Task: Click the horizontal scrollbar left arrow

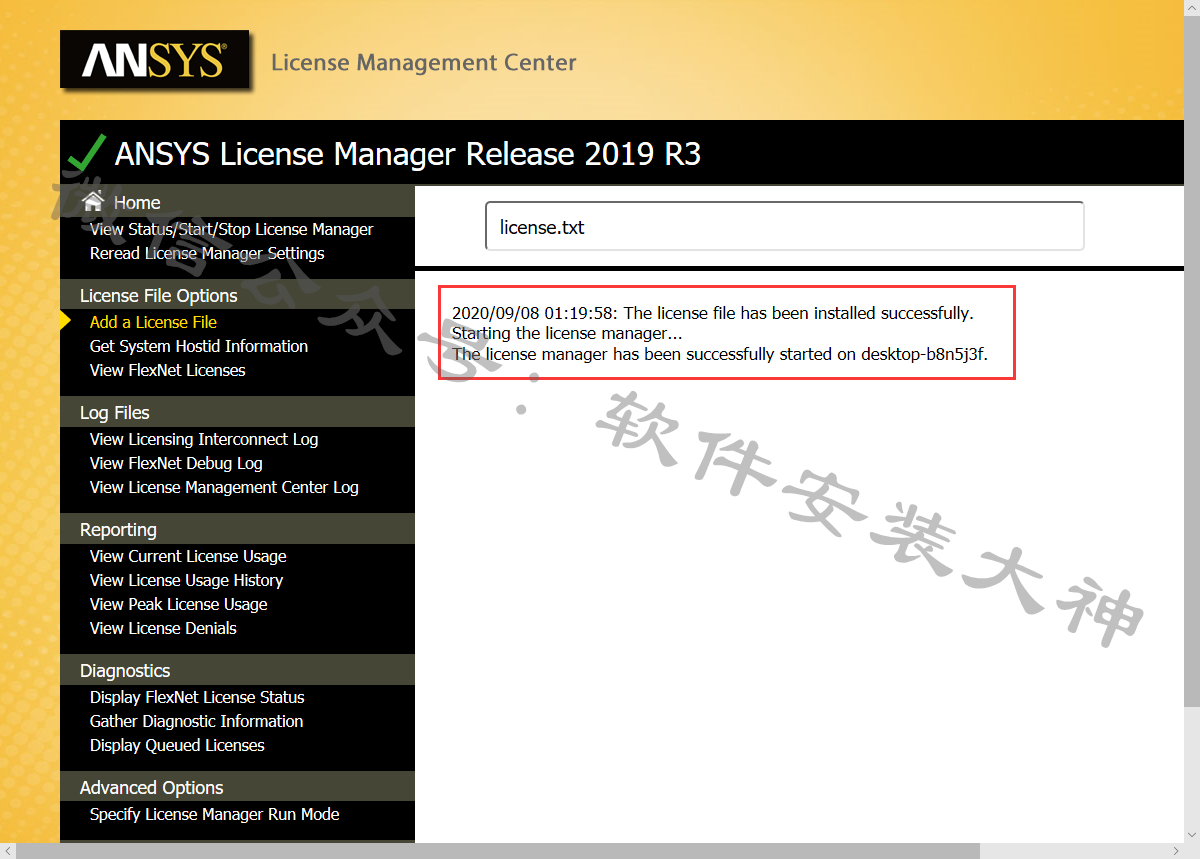Action: click(x=7, y=851)
